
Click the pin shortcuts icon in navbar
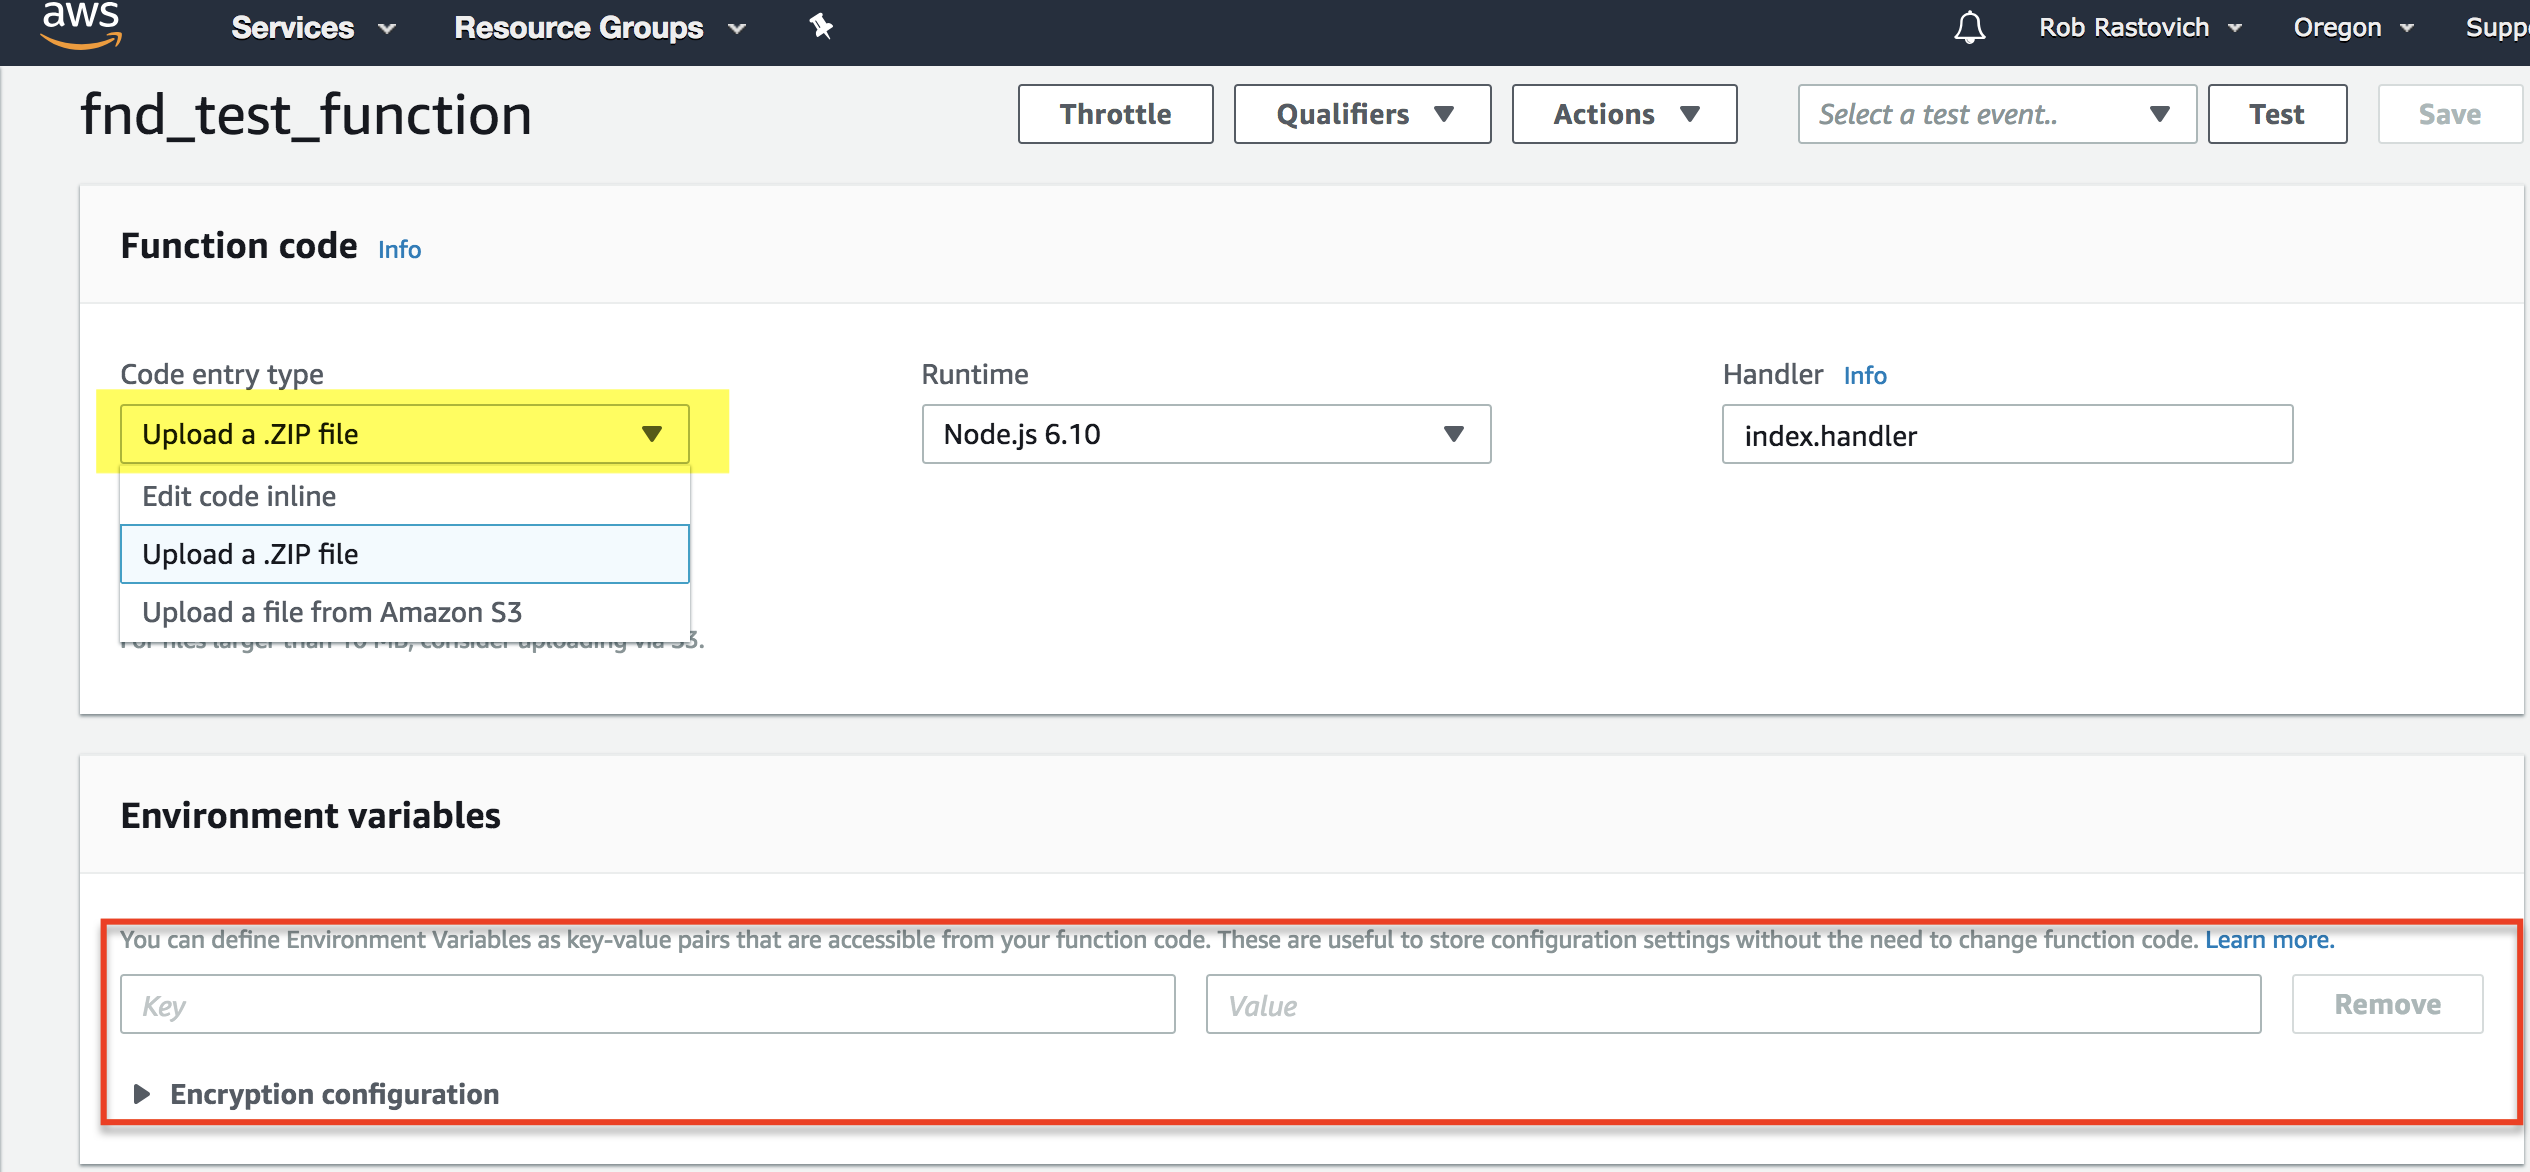coord(821,27)
